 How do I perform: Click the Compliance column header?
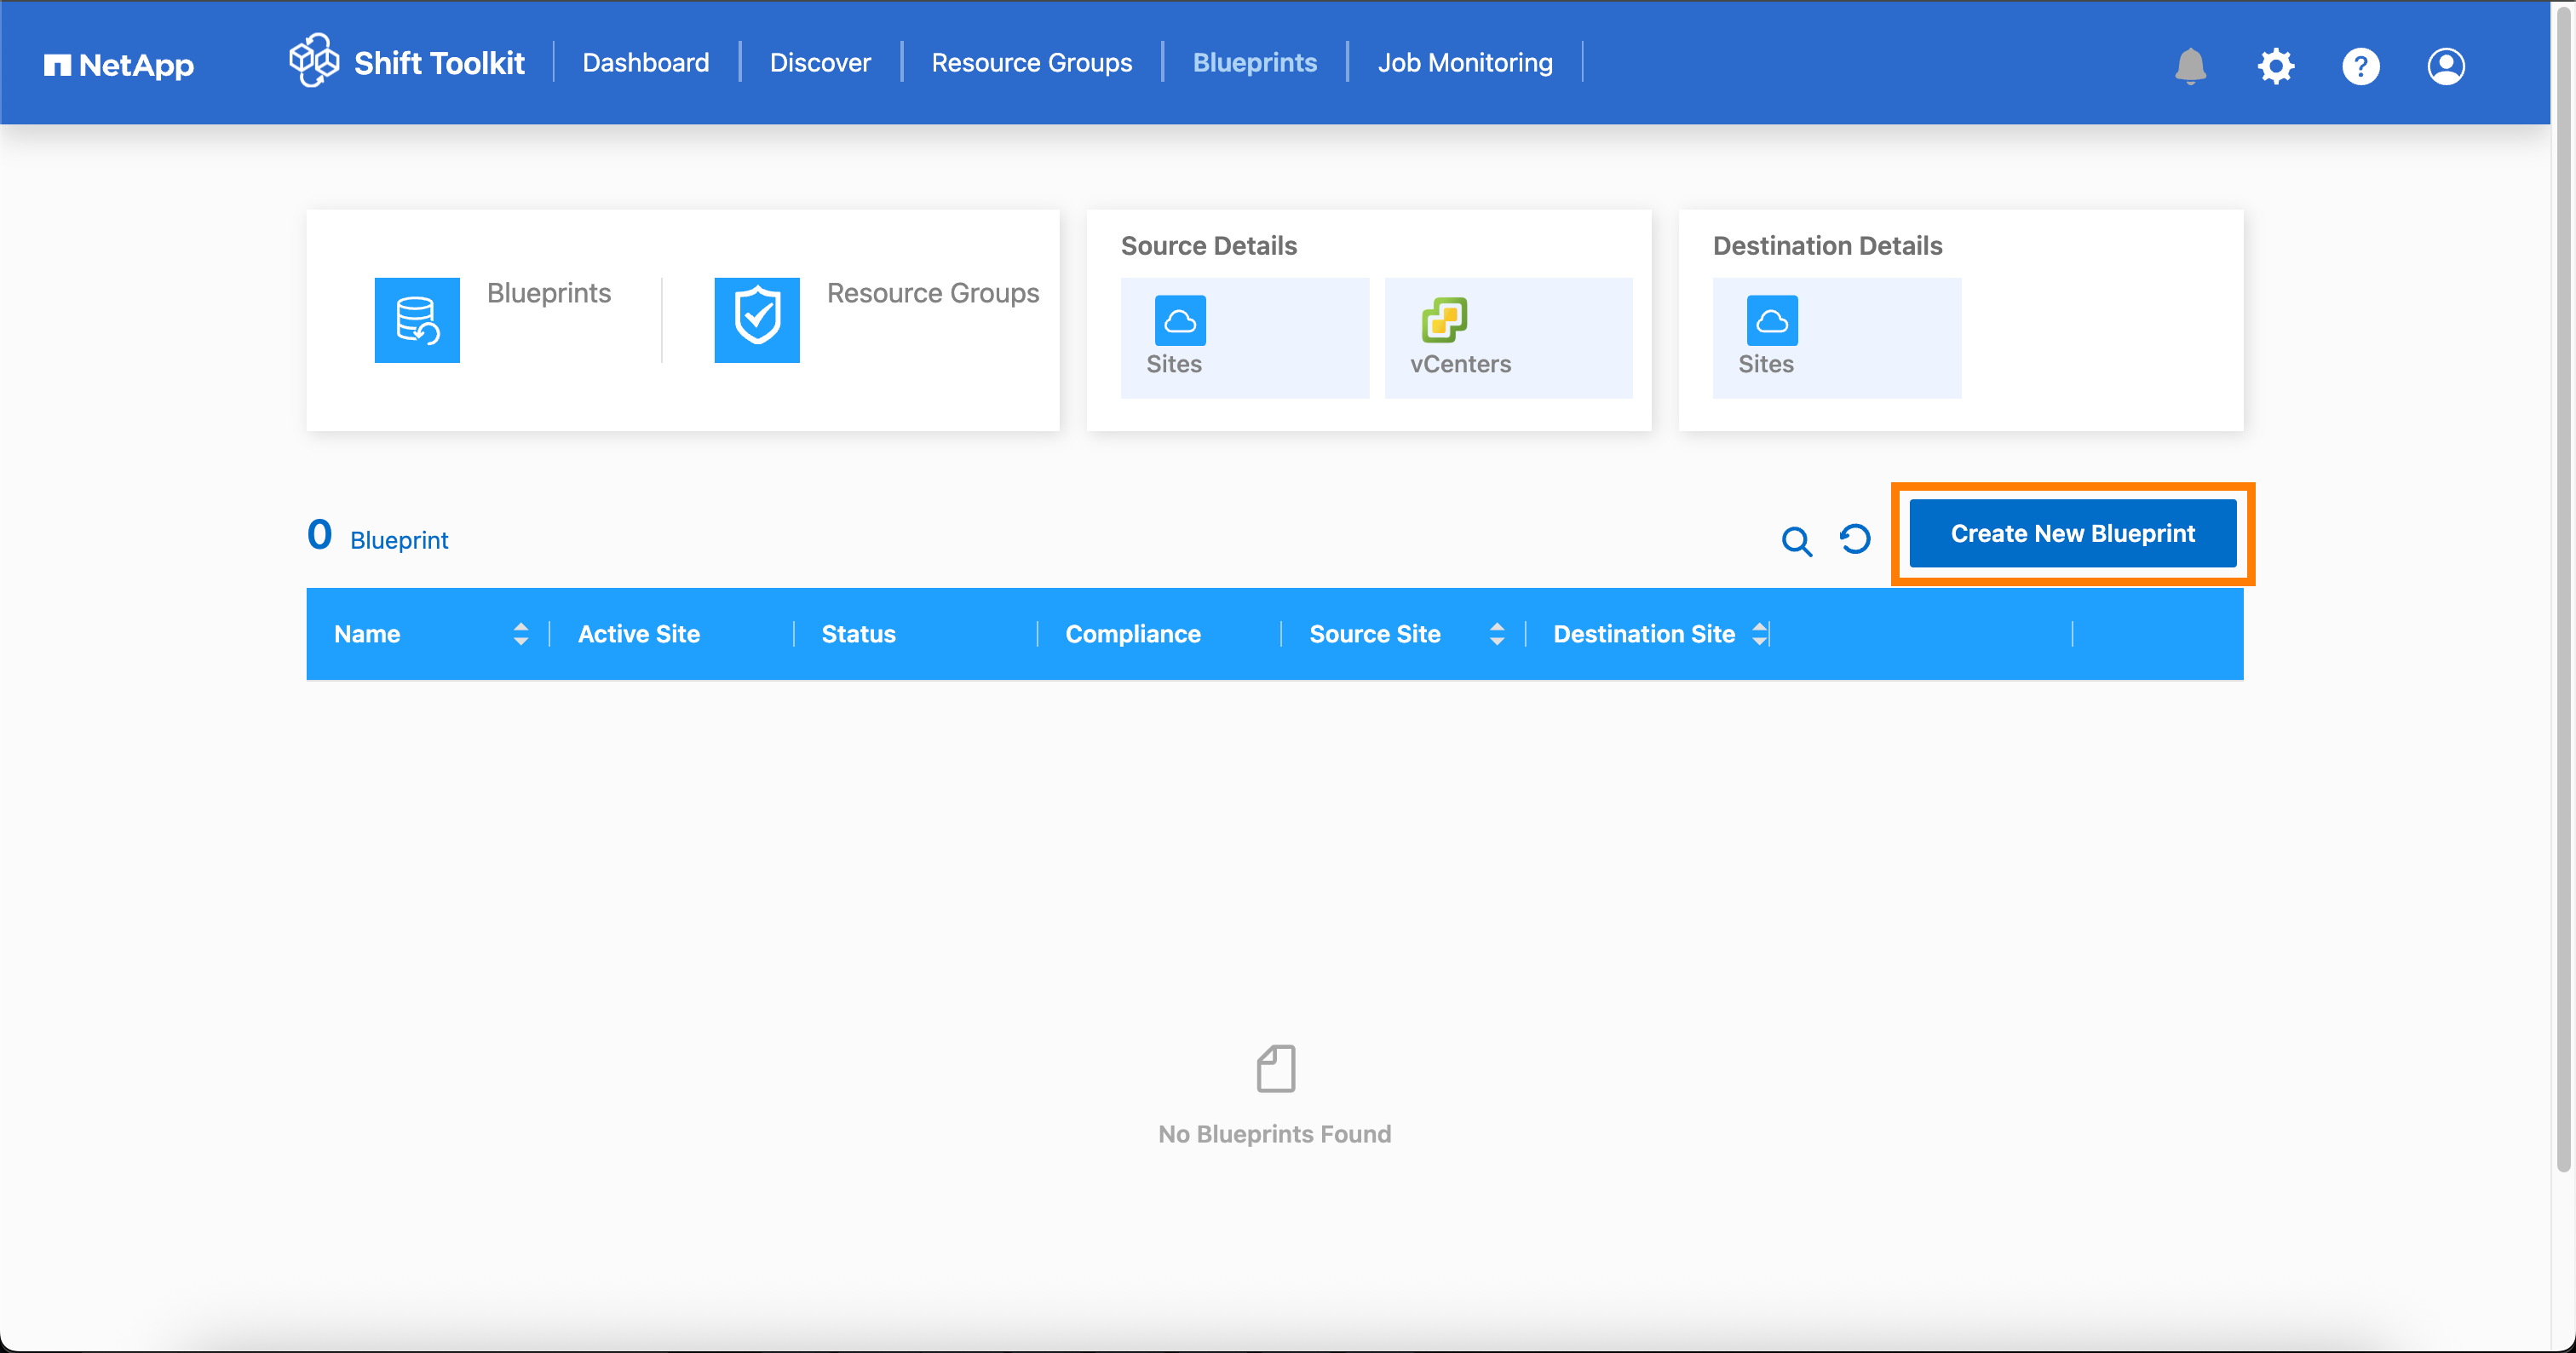1133,634
